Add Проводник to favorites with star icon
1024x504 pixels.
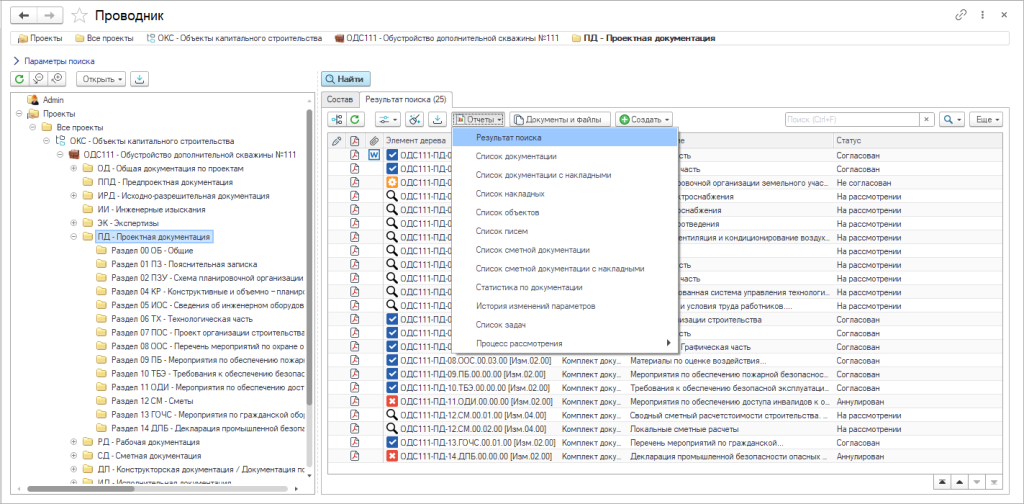click(79, 15)
